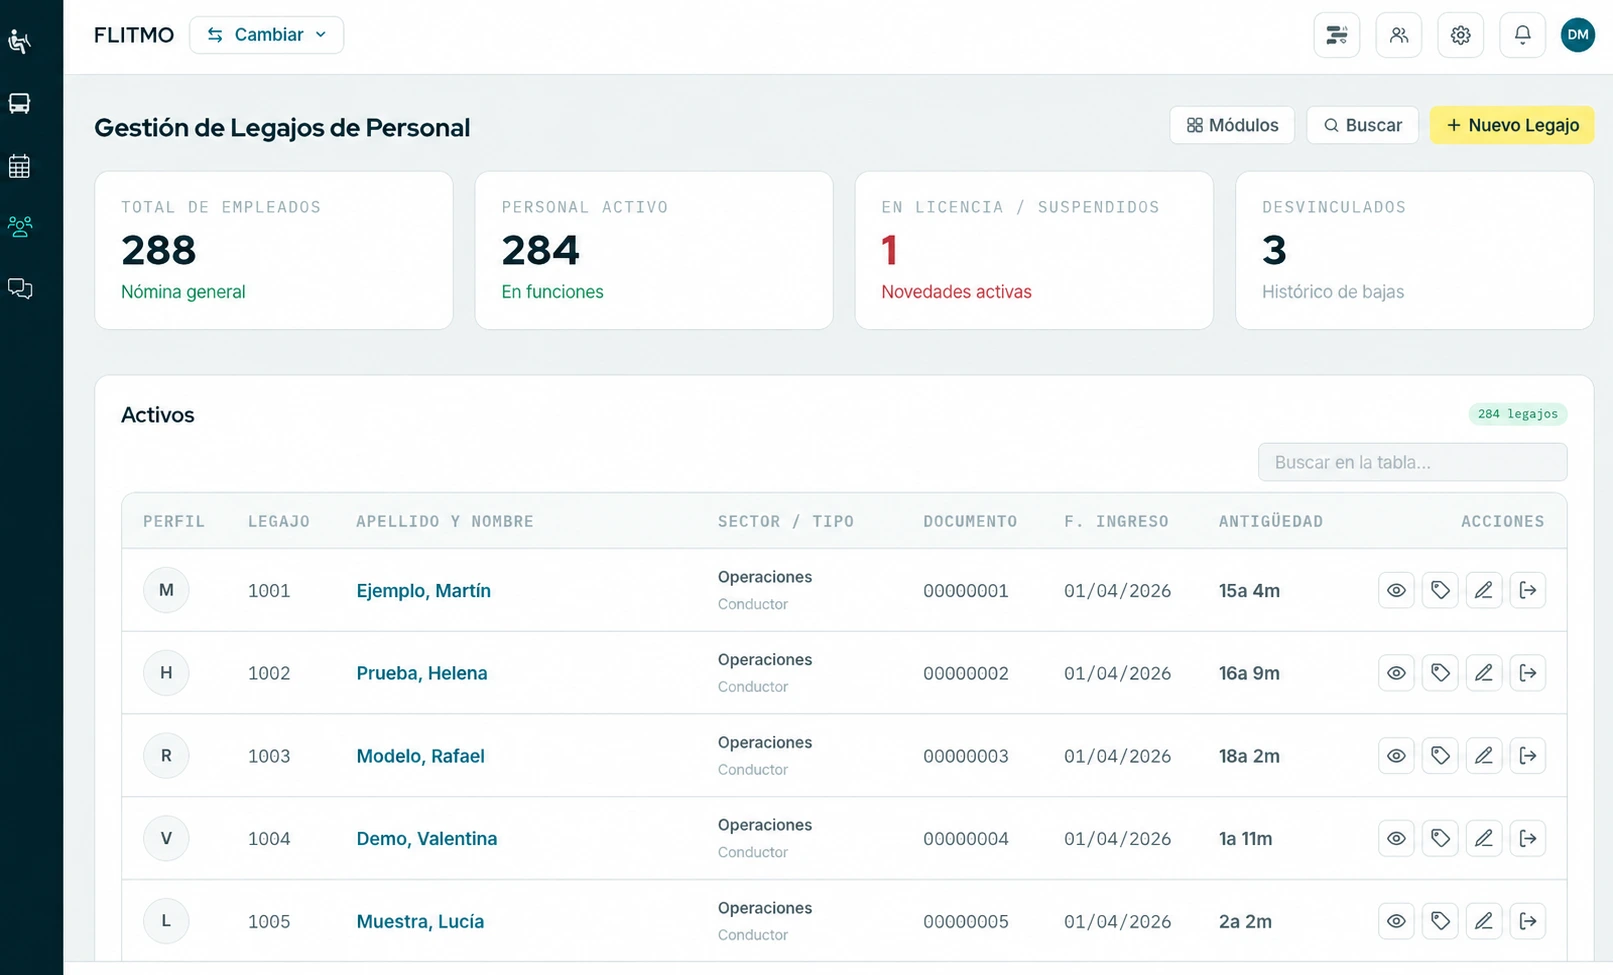Open the Módulos button
The width and height of the screenshot is (1613, 975).
pyautogui.click(x=1232, y=125)
